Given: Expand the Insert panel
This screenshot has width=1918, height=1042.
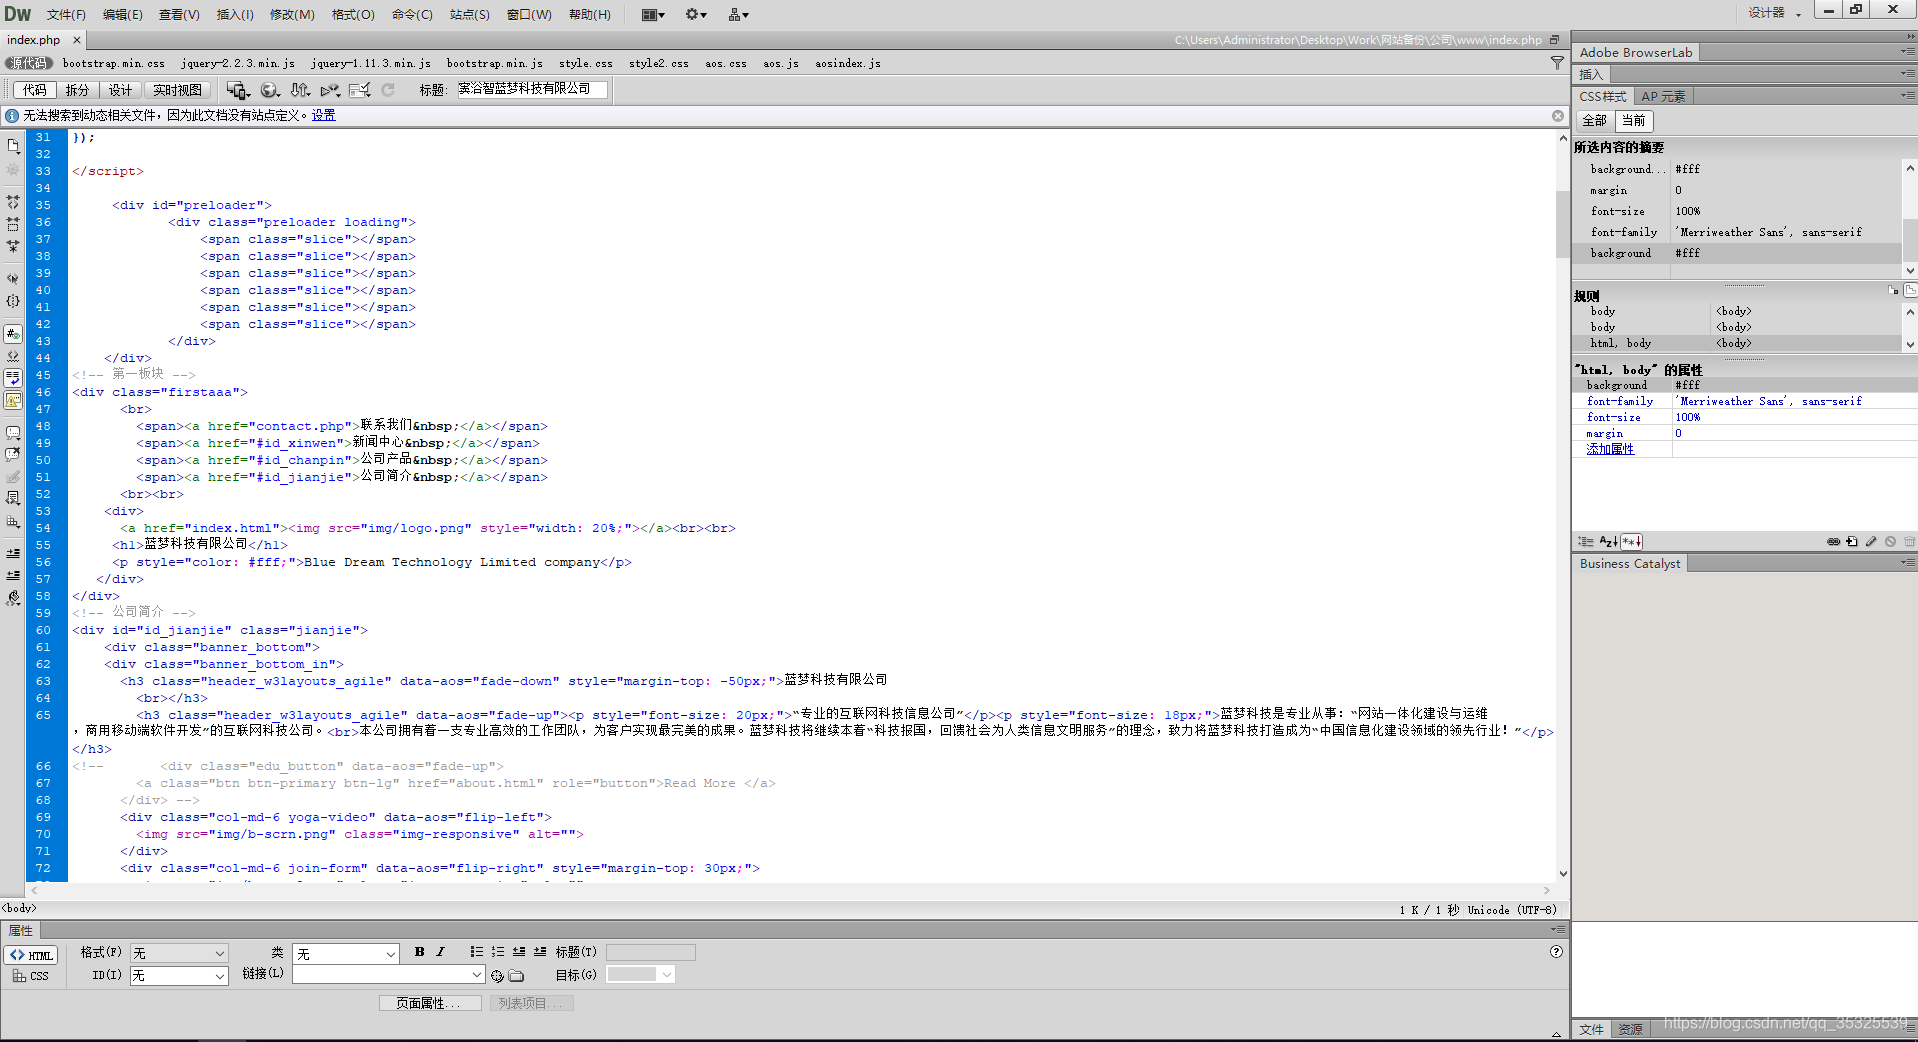Looking at the screenshot, I should tap(1591, 74).
